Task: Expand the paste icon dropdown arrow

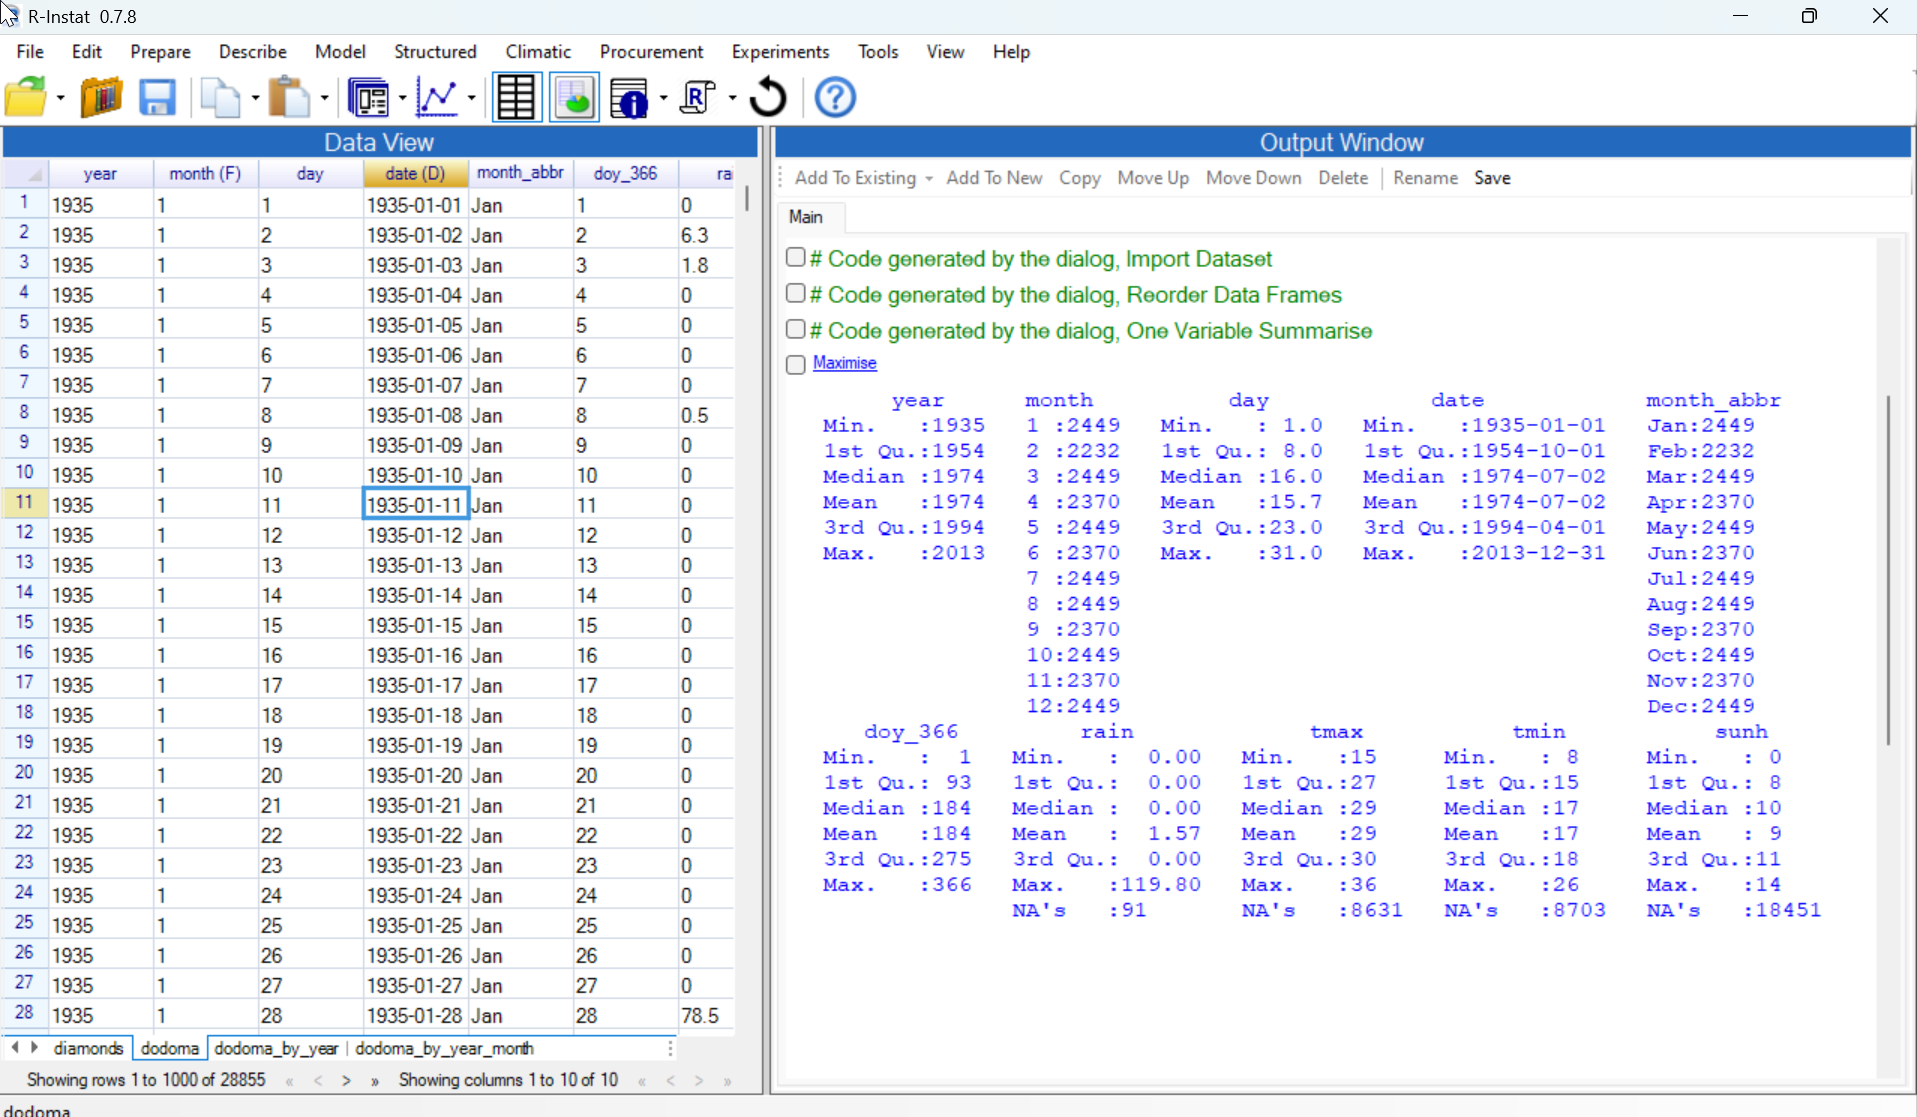Action: click(x=324, y=98)
